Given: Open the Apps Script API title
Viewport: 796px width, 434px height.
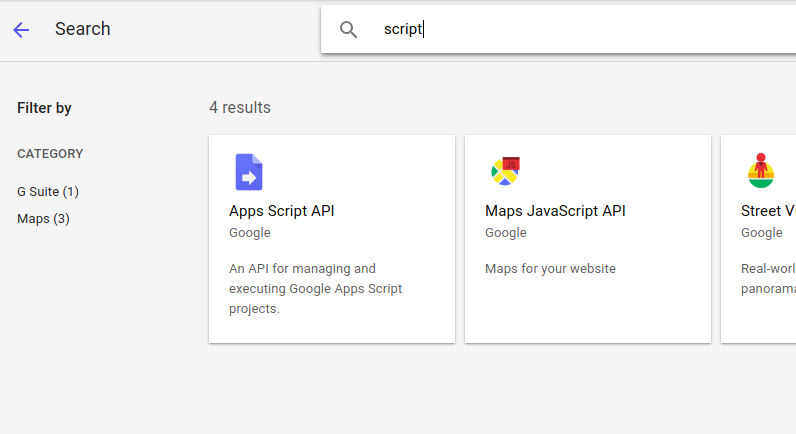Looking at the screenshot, I should (282, 211).
